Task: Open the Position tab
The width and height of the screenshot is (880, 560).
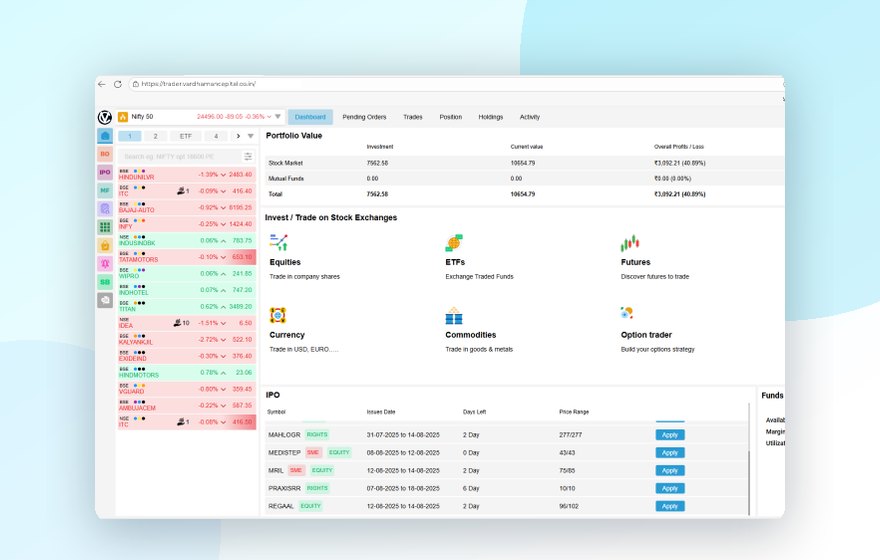Action: pos(451,117)
